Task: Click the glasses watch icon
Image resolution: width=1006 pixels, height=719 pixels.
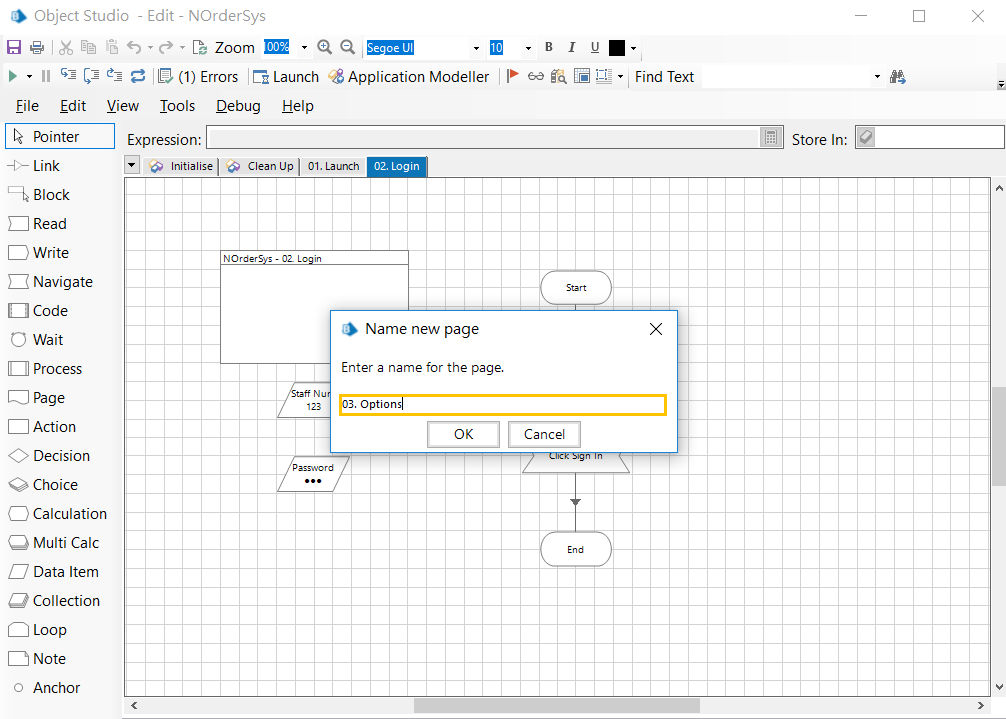Action: 535,76
